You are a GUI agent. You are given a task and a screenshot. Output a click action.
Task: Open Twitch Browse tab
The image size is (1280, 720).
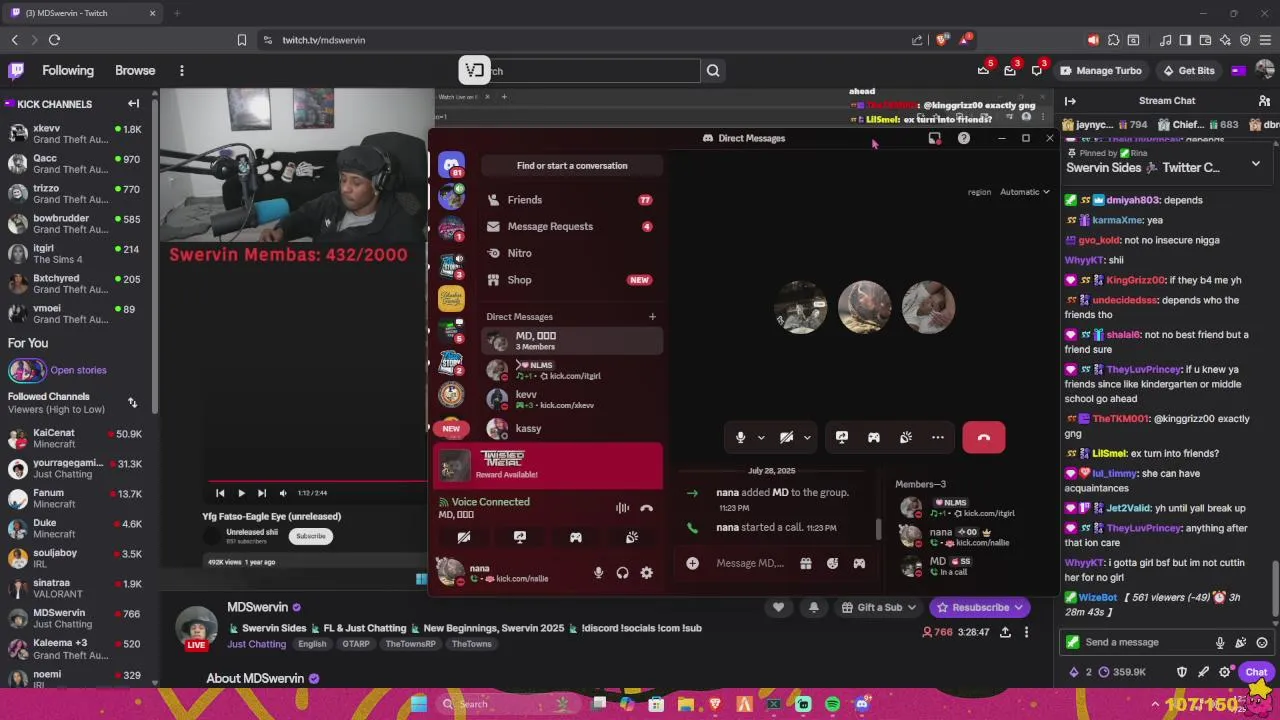[x=135, y=71]
